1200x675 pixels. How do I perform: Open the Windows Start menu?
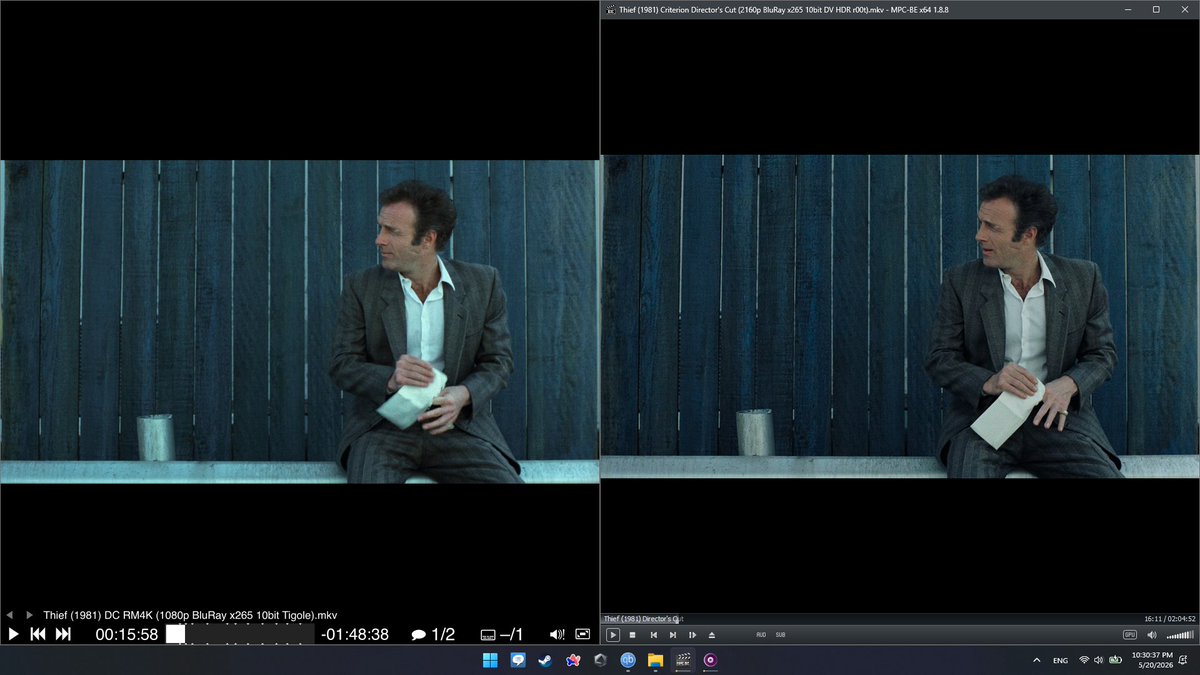(x=490, y=660)
